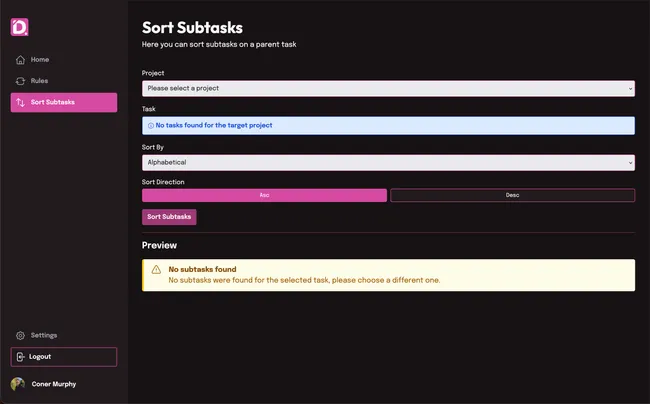Click the Sort Subtasks arrows icon
Screen dimensions: 650x404
(x=20, y=102)
